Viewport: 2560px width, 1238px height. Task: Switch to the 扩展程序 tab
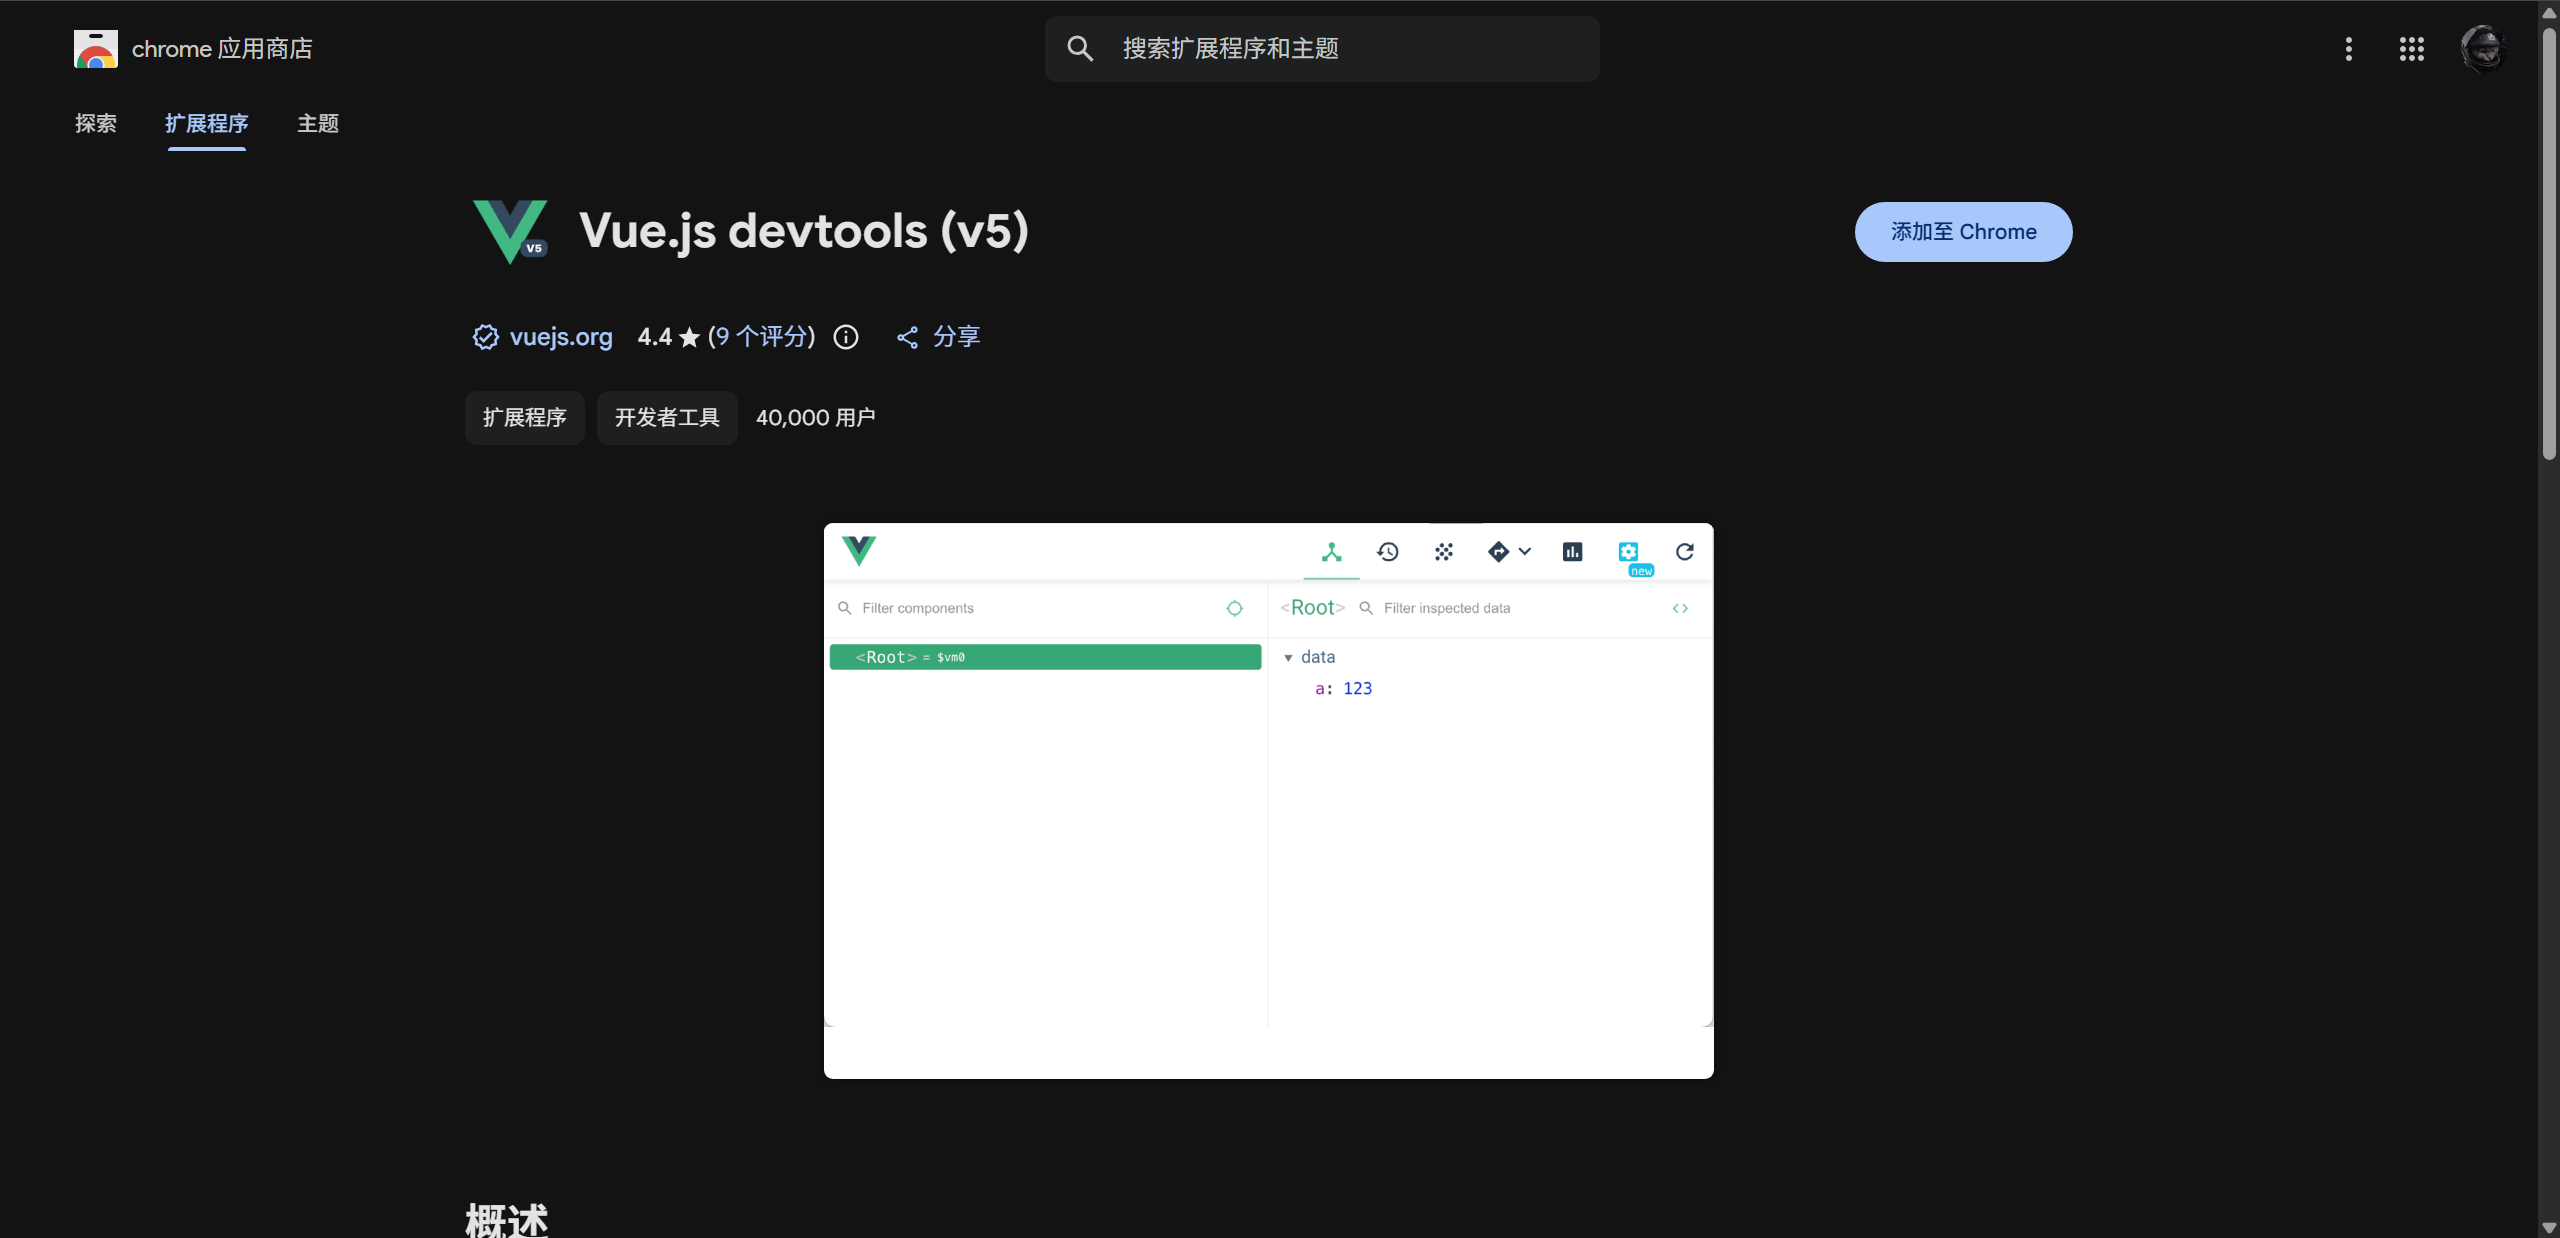click(x=207, y=123)
